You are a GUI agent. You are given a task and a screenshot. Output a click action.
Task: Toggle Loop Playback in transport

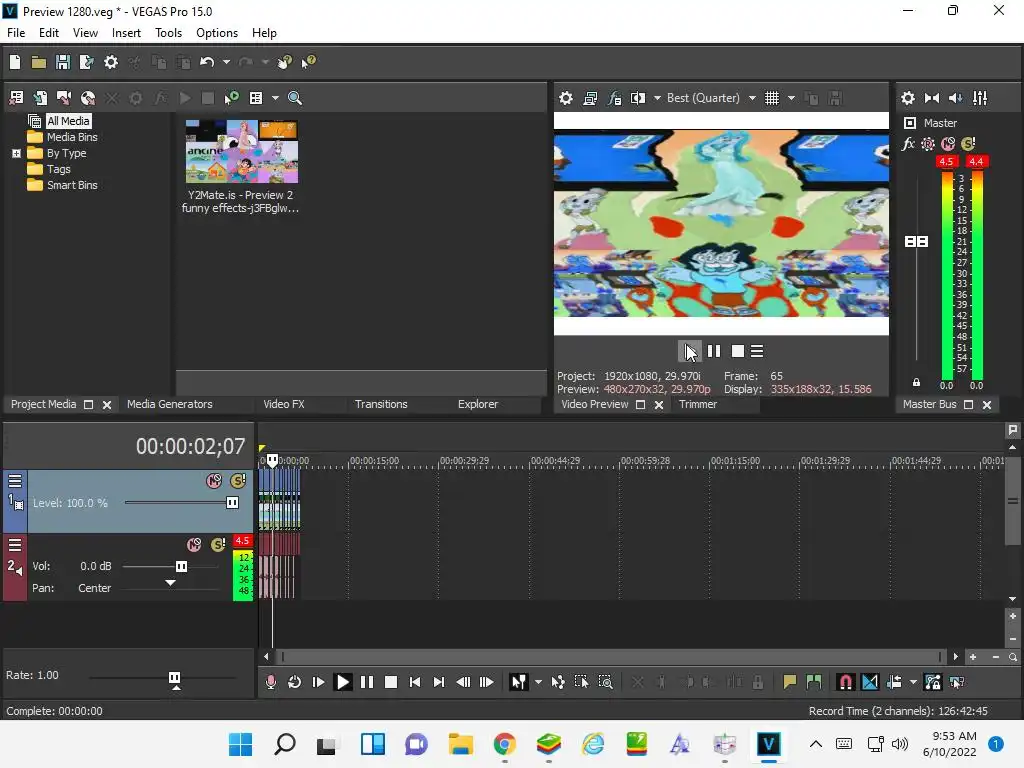click(x=295, y=682)
